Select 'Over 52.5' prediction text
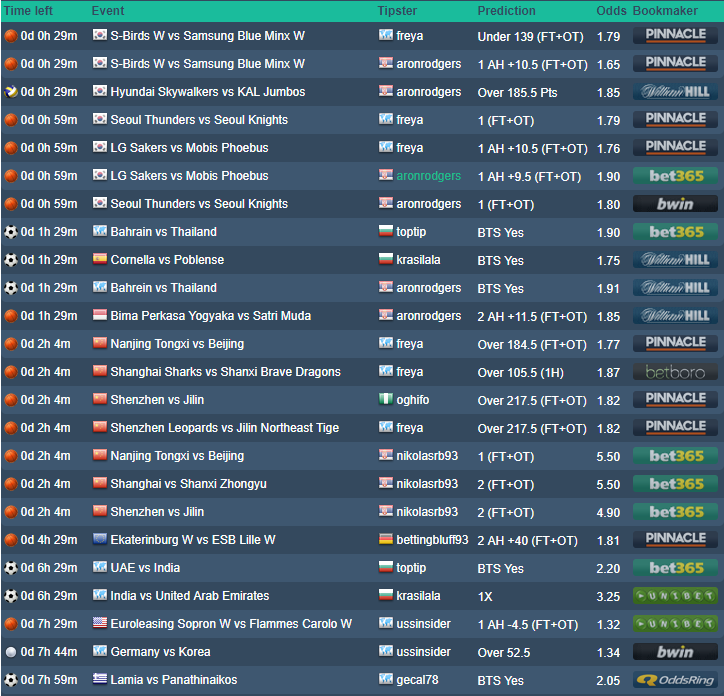Image resolution: width=724 pixels, height=696 pixels. coord(504,653)
